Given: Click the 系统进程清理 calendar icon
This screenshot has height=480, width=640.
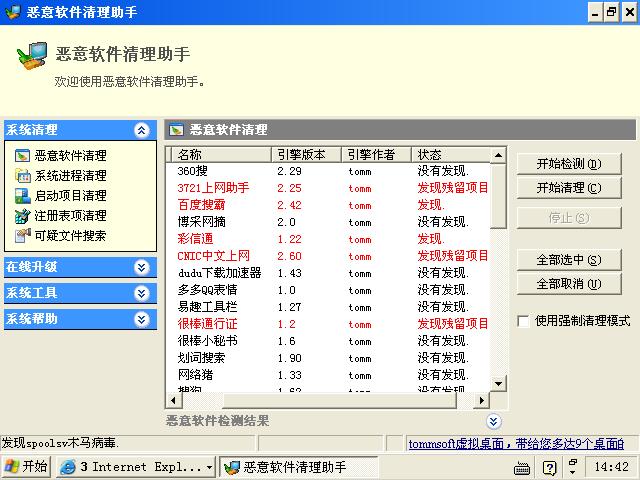Looking at the screenshot, I should point(22,176).
